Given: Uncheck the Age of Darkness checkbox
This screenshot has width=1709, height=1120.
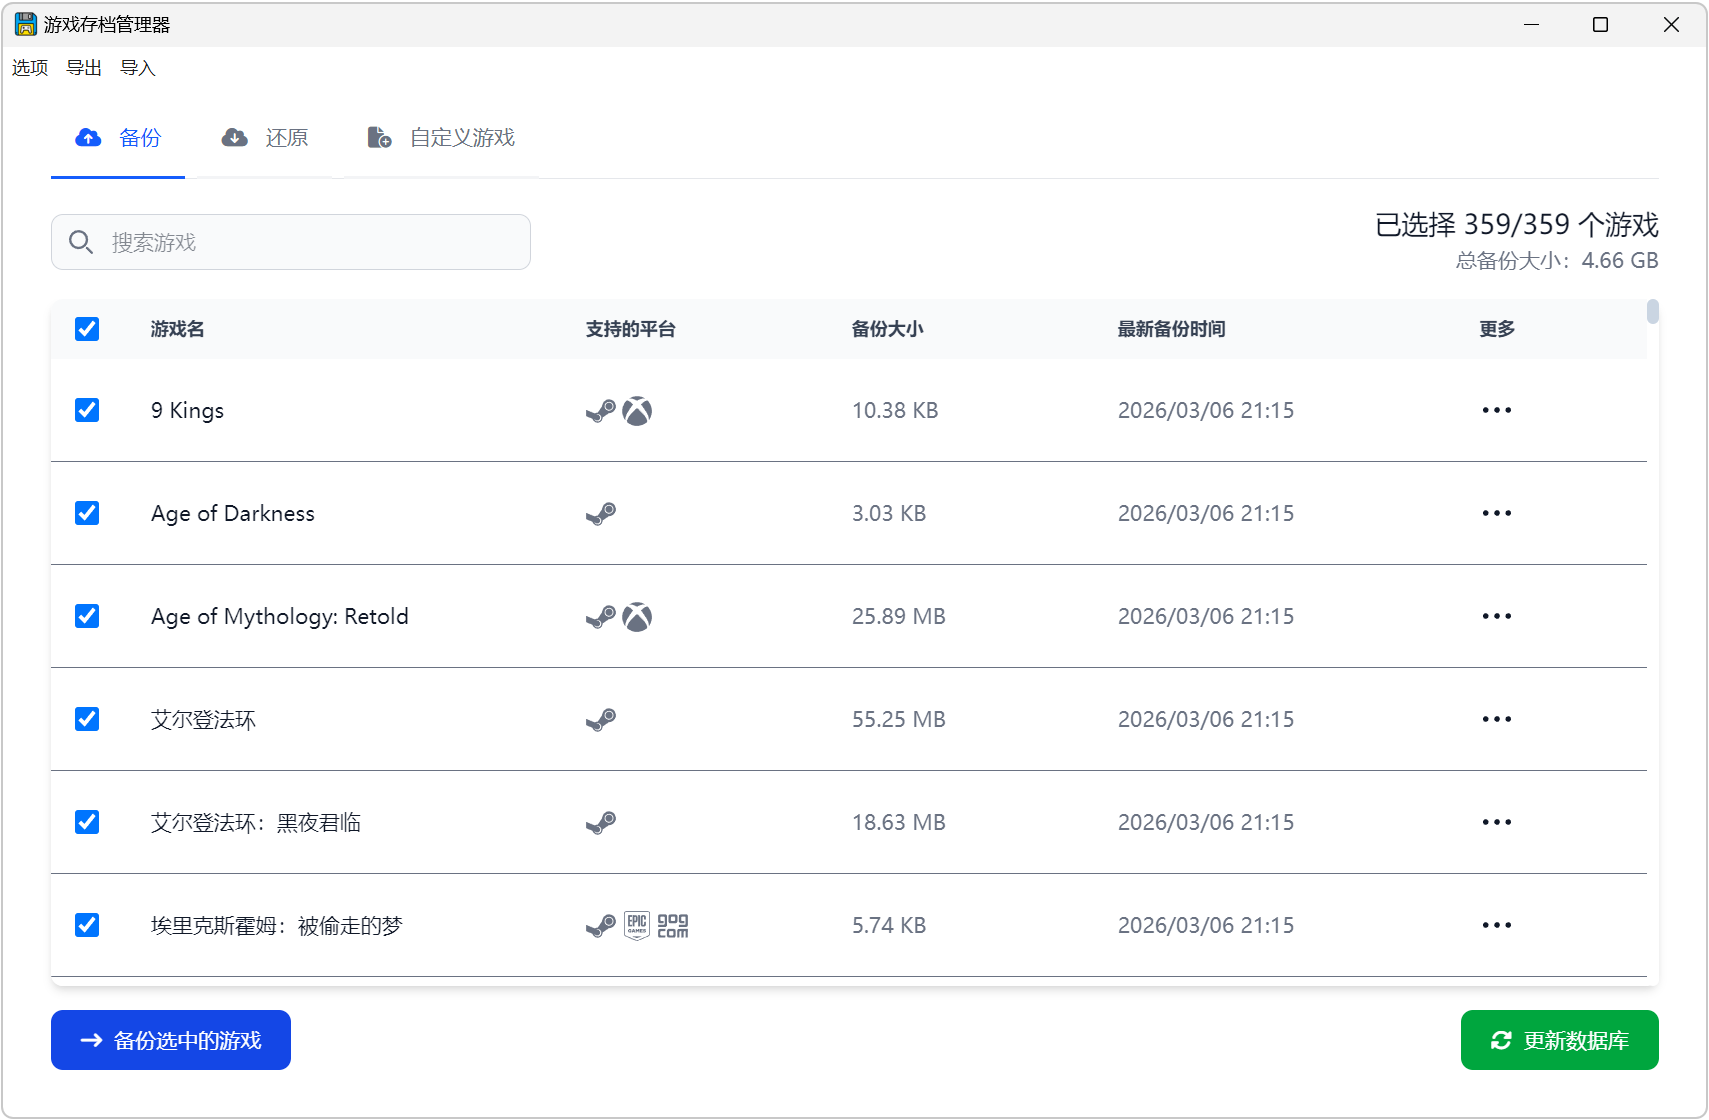Looking at the screenshot, I should point(87,513).
